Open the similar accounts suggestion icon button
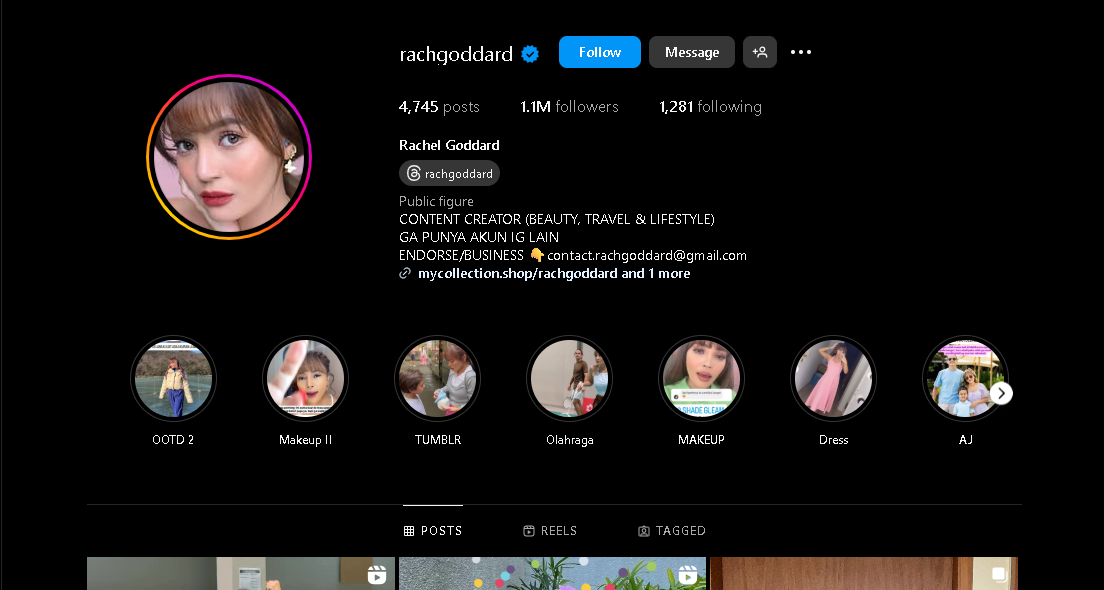This screenshot has height=590, width=1104. pyautogui.click(x=760, y=52)
